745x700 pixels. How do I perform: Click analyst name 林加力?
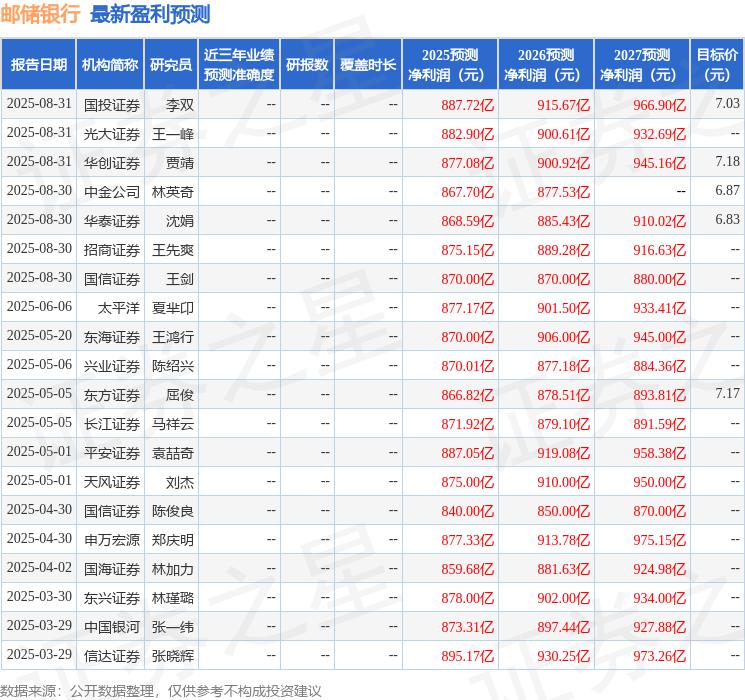pos(173,569)
